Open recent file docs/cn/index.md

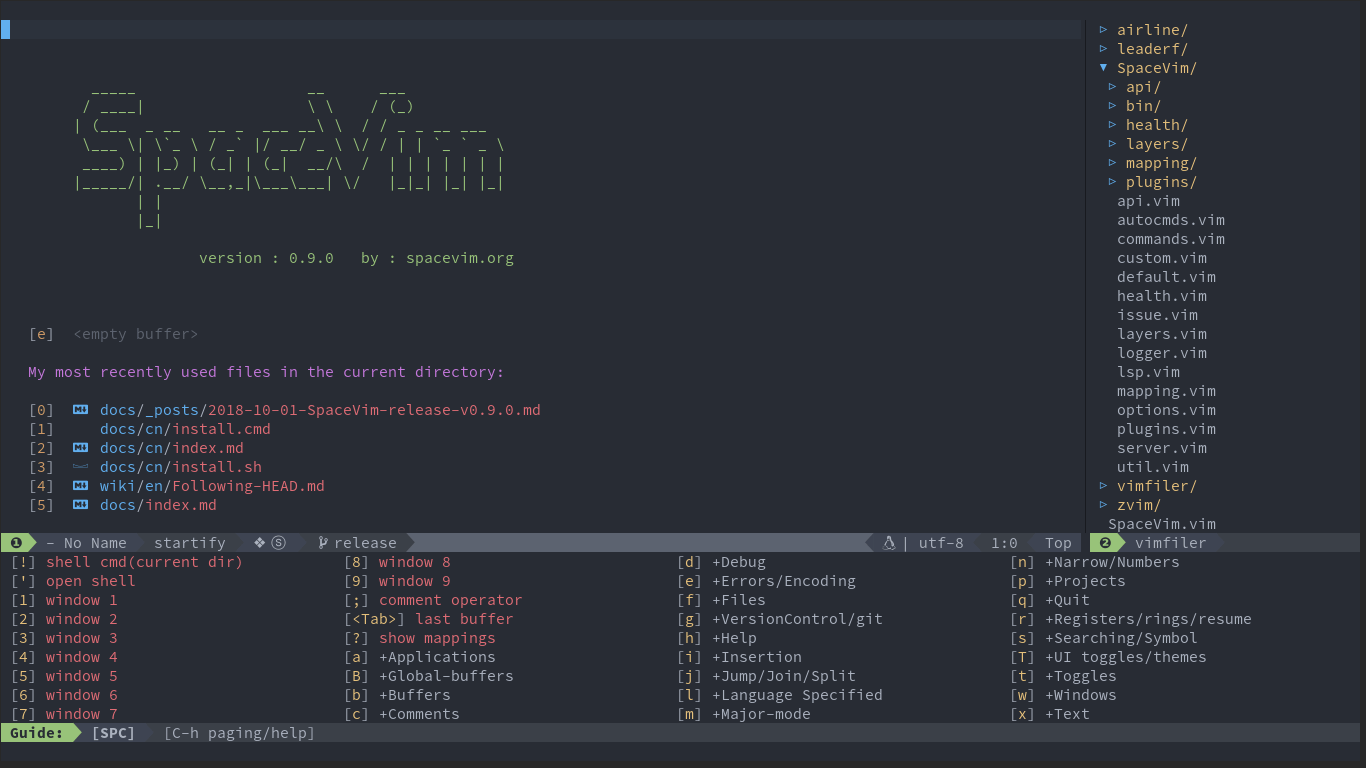pyautogui.click(x=172, y=448)
